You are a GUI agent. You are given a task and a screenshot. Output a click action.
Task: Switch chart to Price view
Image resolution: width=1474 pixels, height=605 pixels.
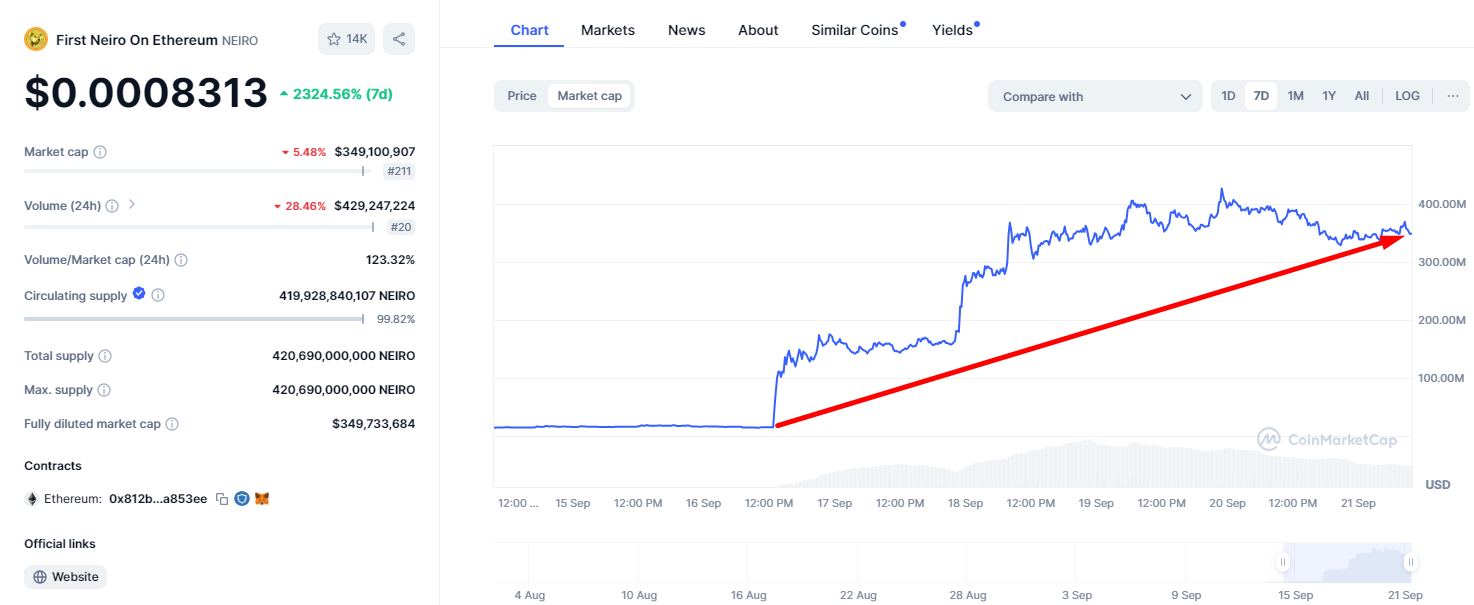pos(522,96)
